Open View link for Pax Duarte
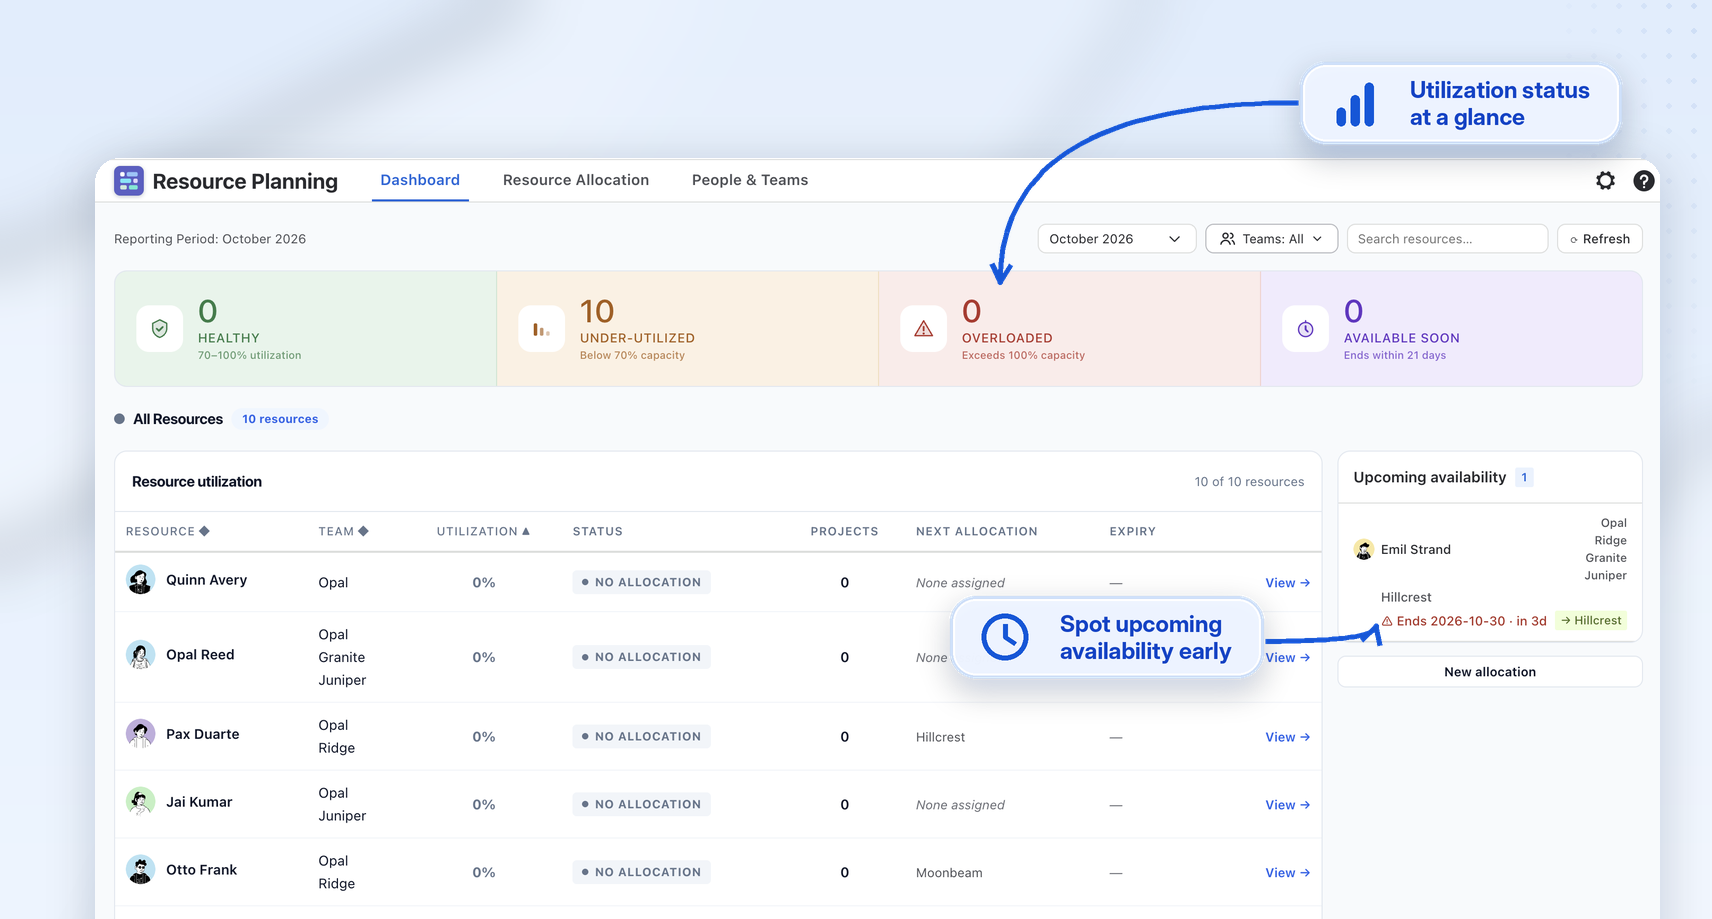 [x=1287, y=737]
